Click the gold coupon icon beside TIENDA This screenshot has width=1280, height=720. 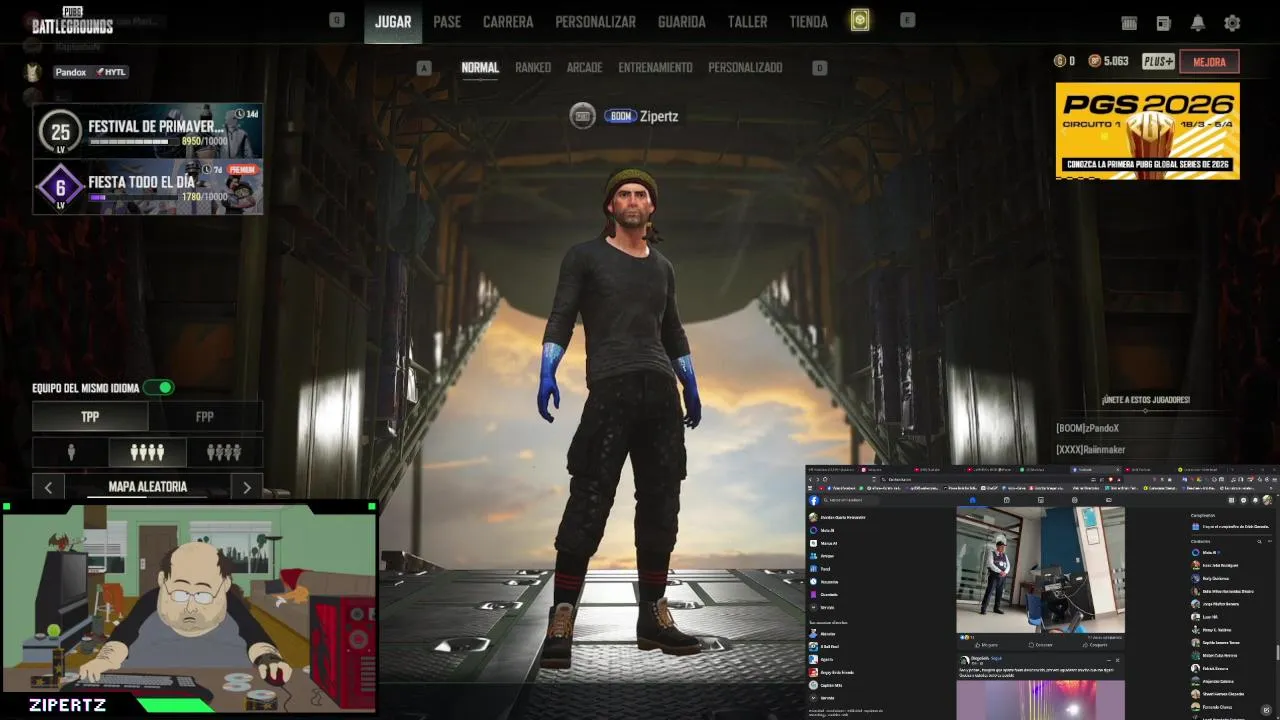860,21
